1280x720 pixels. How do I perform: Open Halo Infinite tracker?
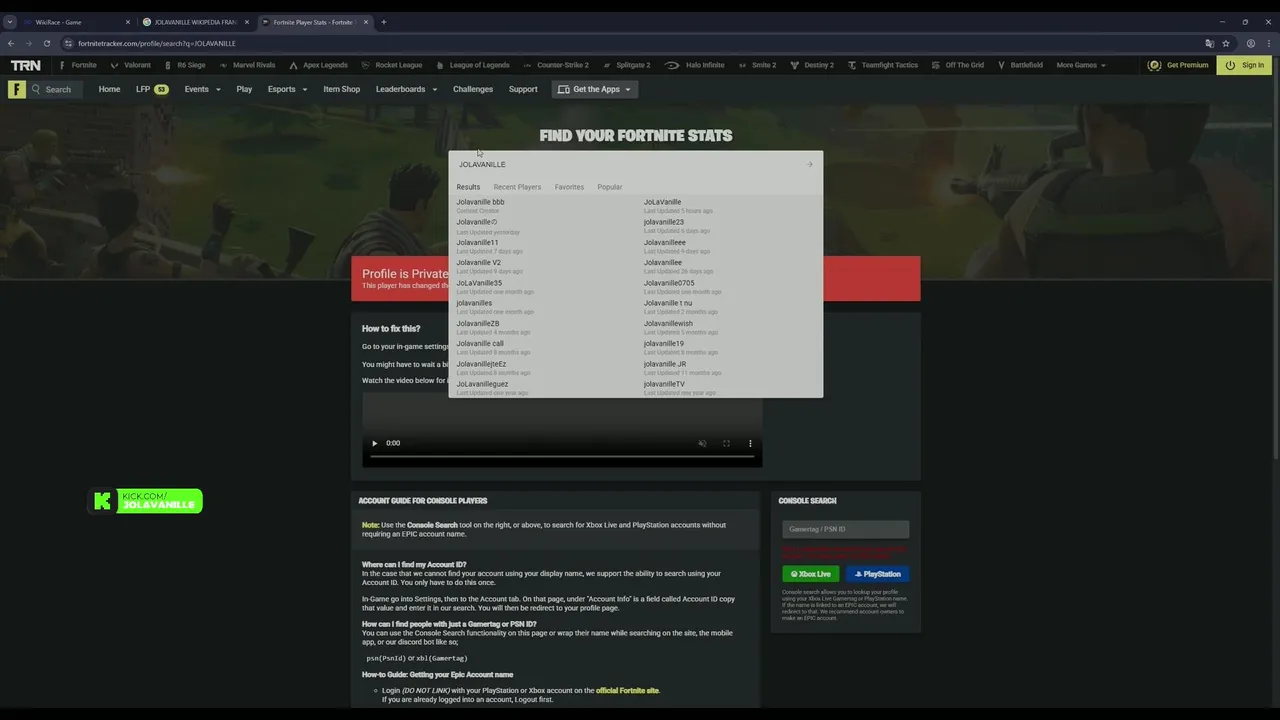coord(695,65)
